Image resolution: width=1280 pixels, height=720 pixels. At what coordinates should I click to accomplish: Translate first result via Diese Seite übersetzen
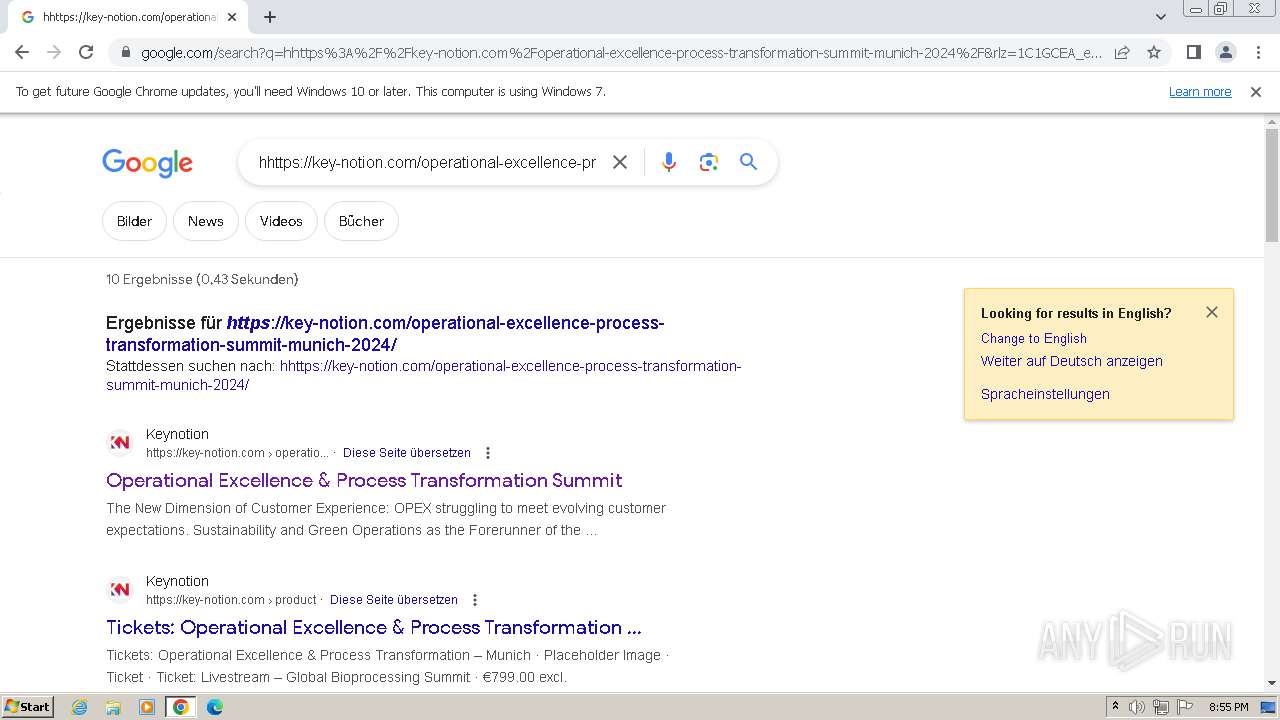click(407, 453)
